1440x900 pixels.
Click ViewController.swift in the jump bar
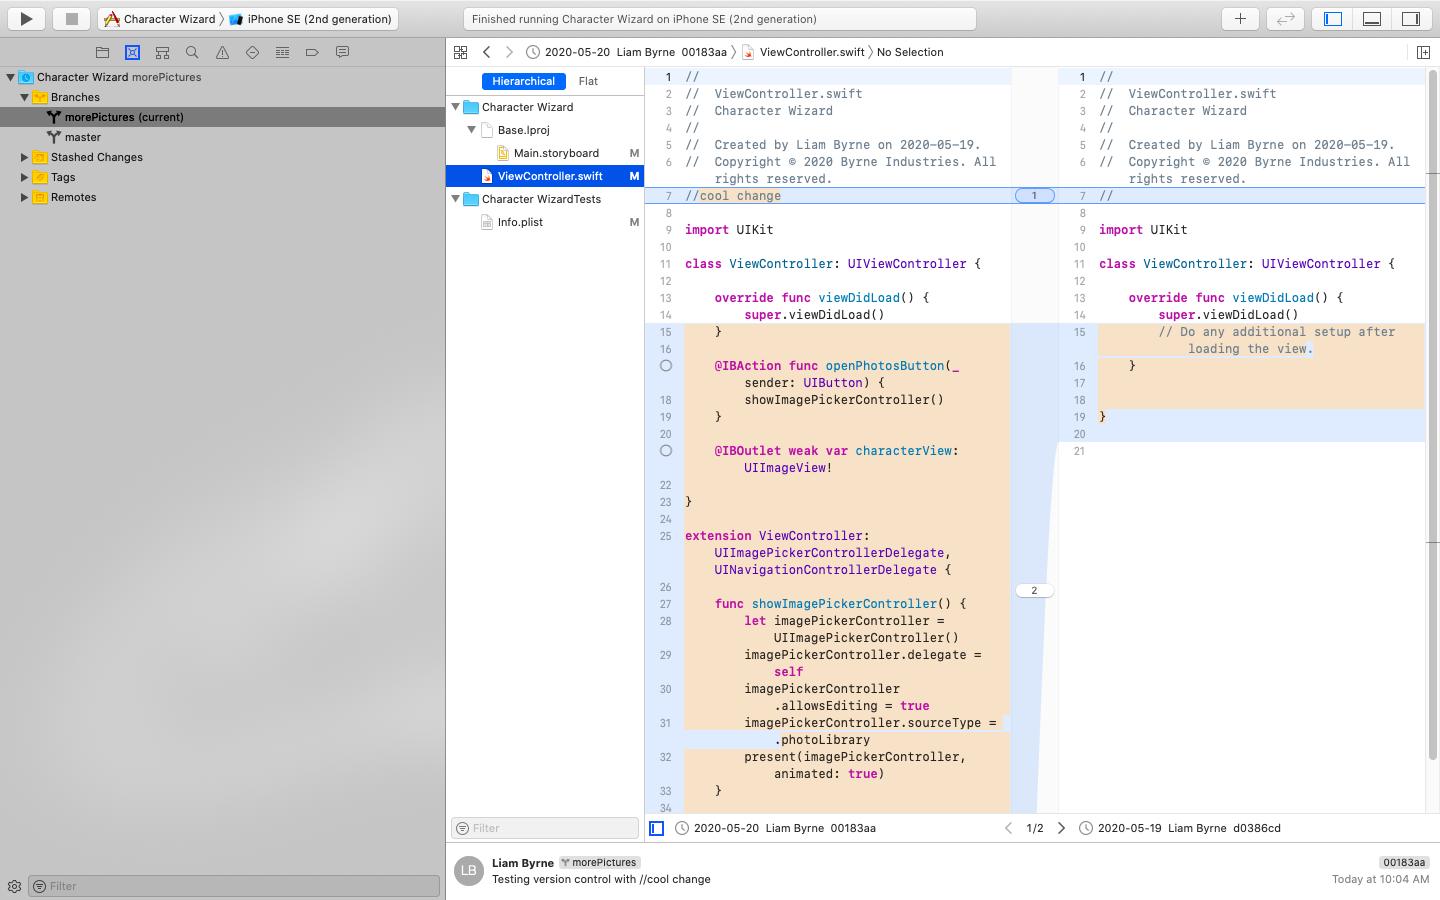(803, 52)
